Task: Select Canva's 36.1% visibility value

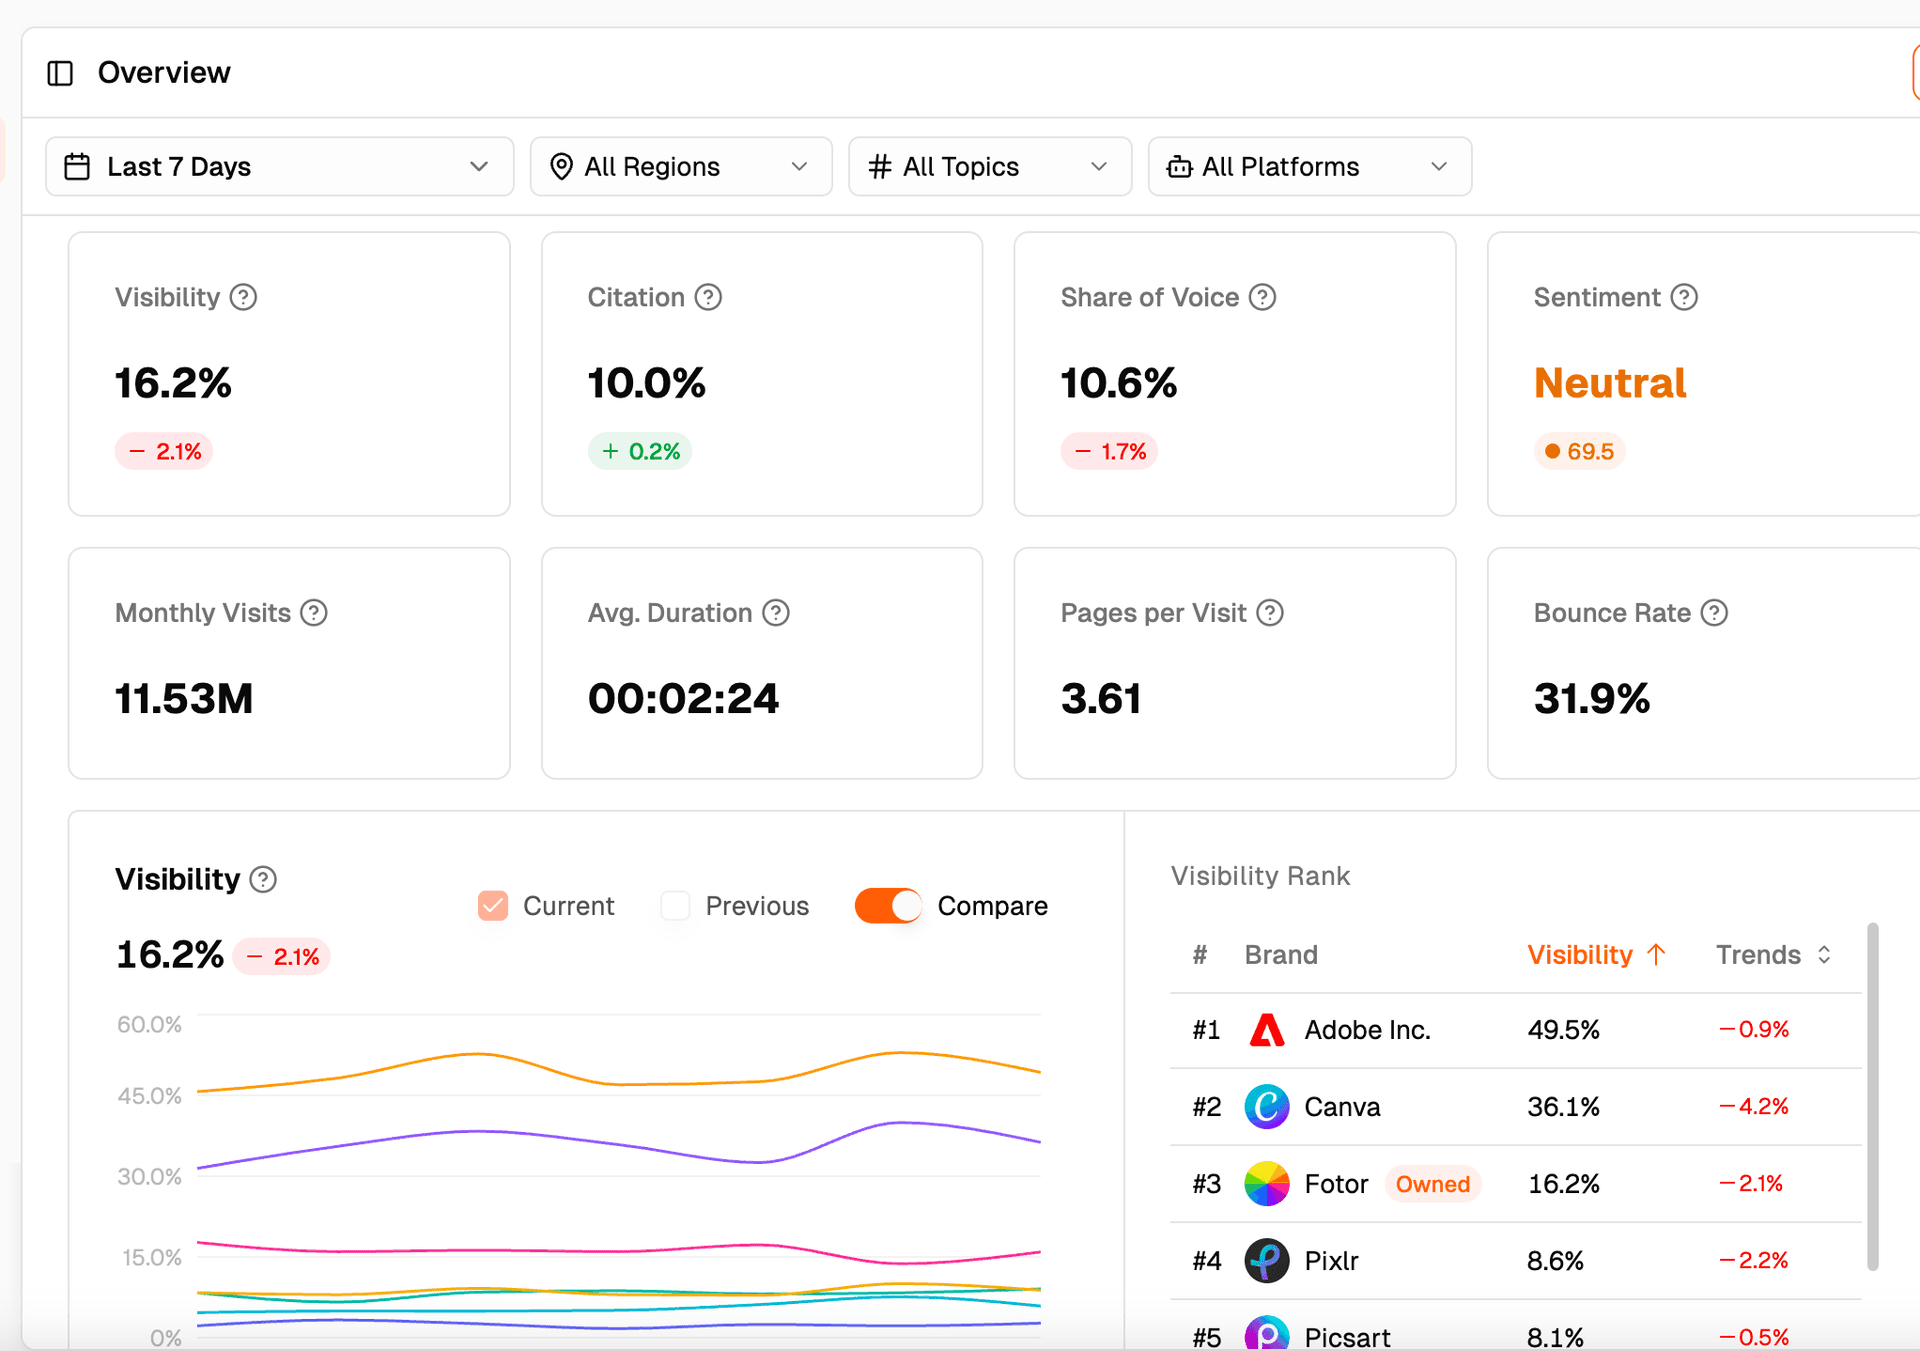Action: [1563, 1107]
